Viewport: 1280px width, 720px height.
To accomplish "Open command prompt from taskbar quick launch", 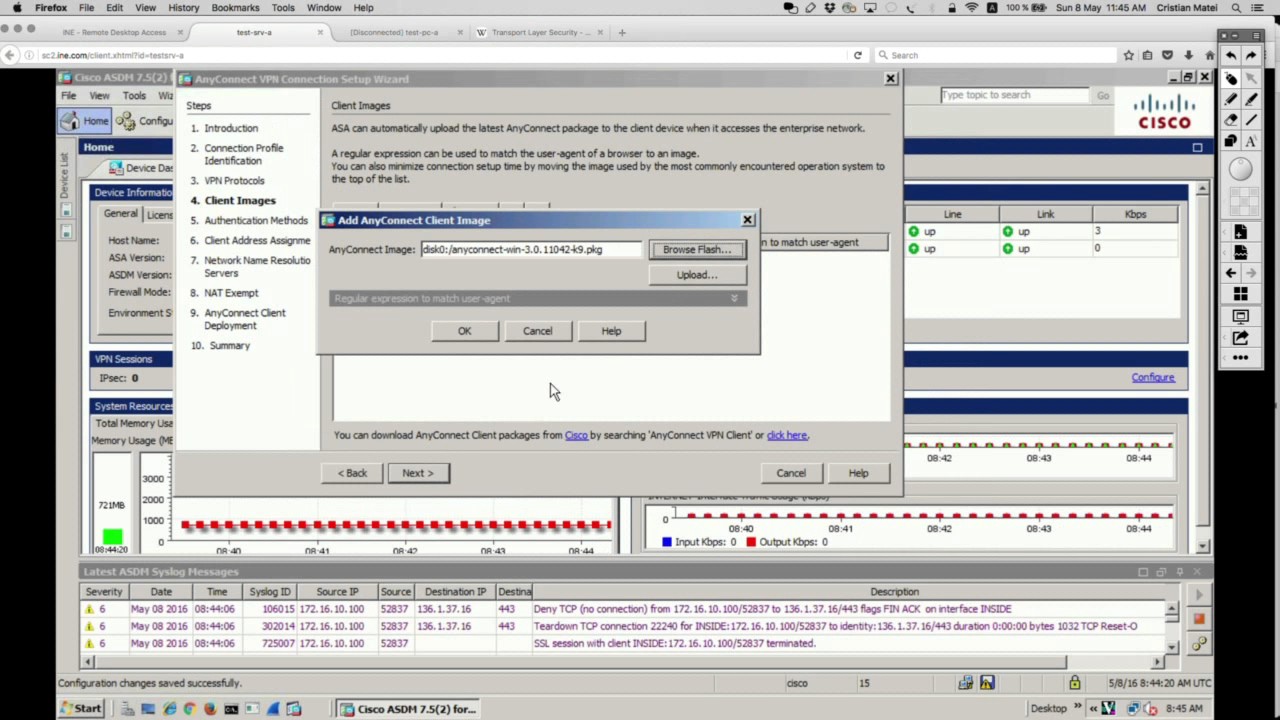I will pos(231,709).
